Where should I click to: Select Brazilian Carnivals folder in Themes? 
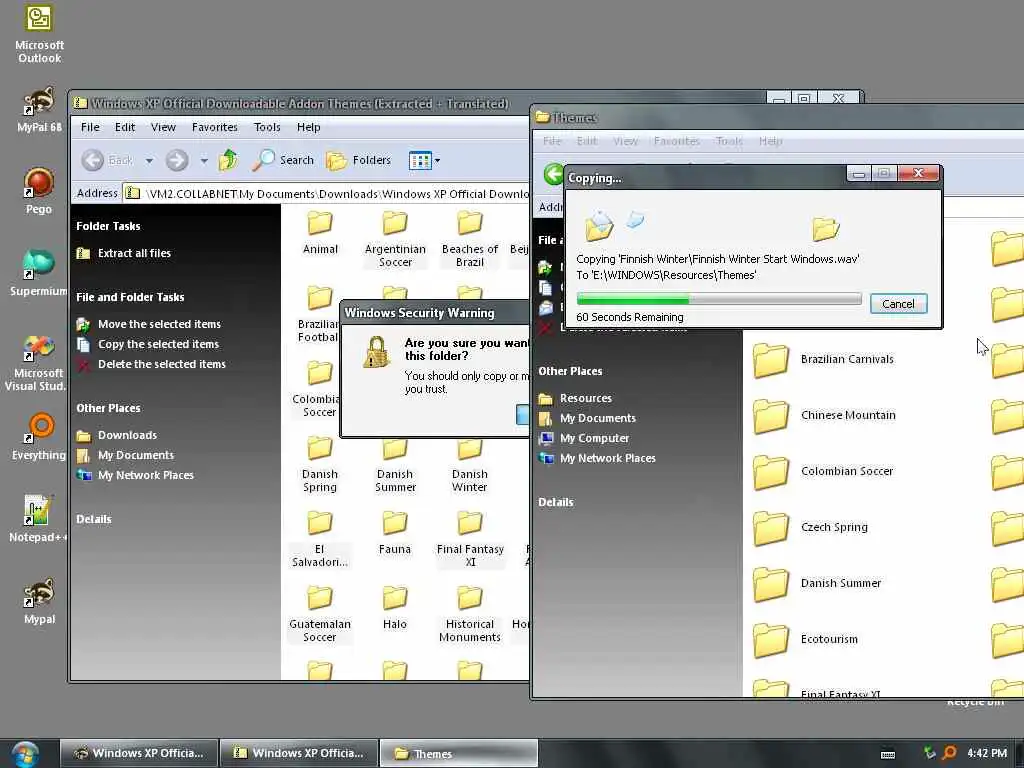pyautogui.click(x=823, y=359)
